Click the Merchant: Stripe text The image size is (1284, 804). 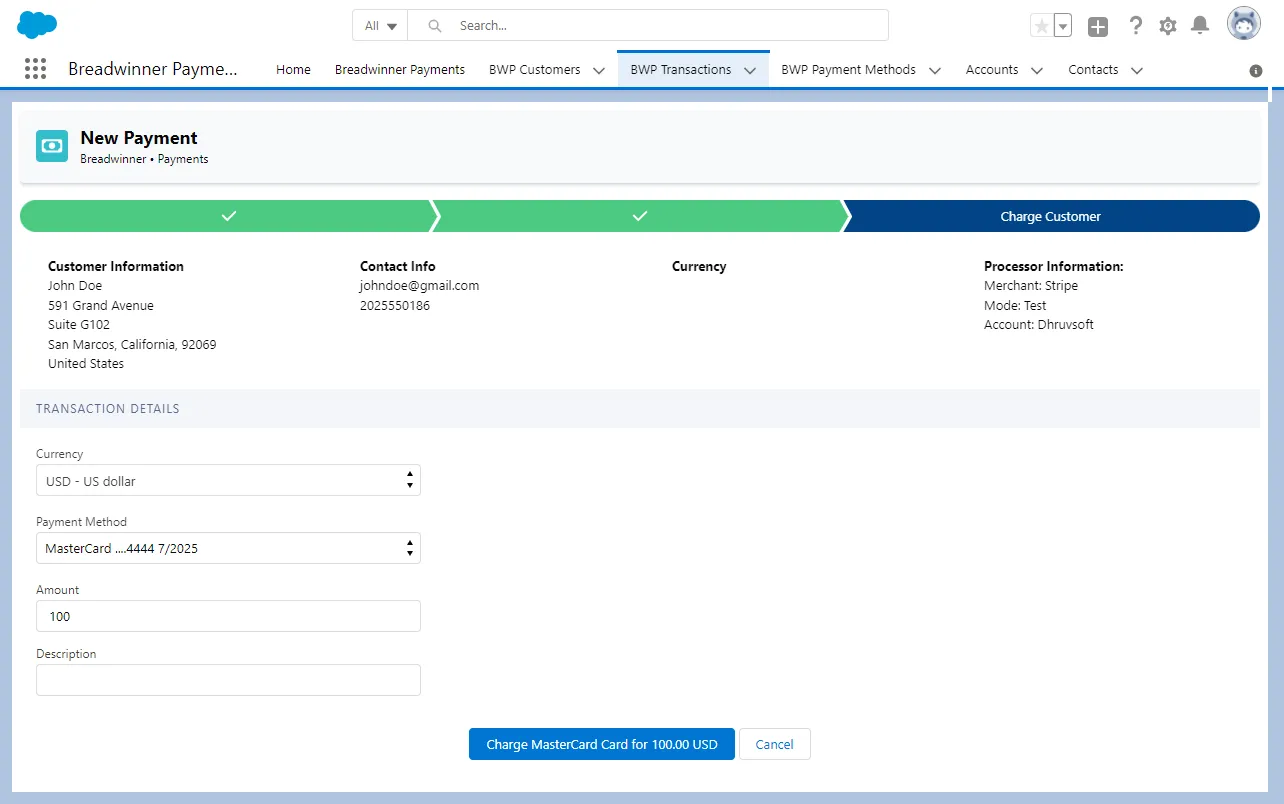(x=1031, y=286)
